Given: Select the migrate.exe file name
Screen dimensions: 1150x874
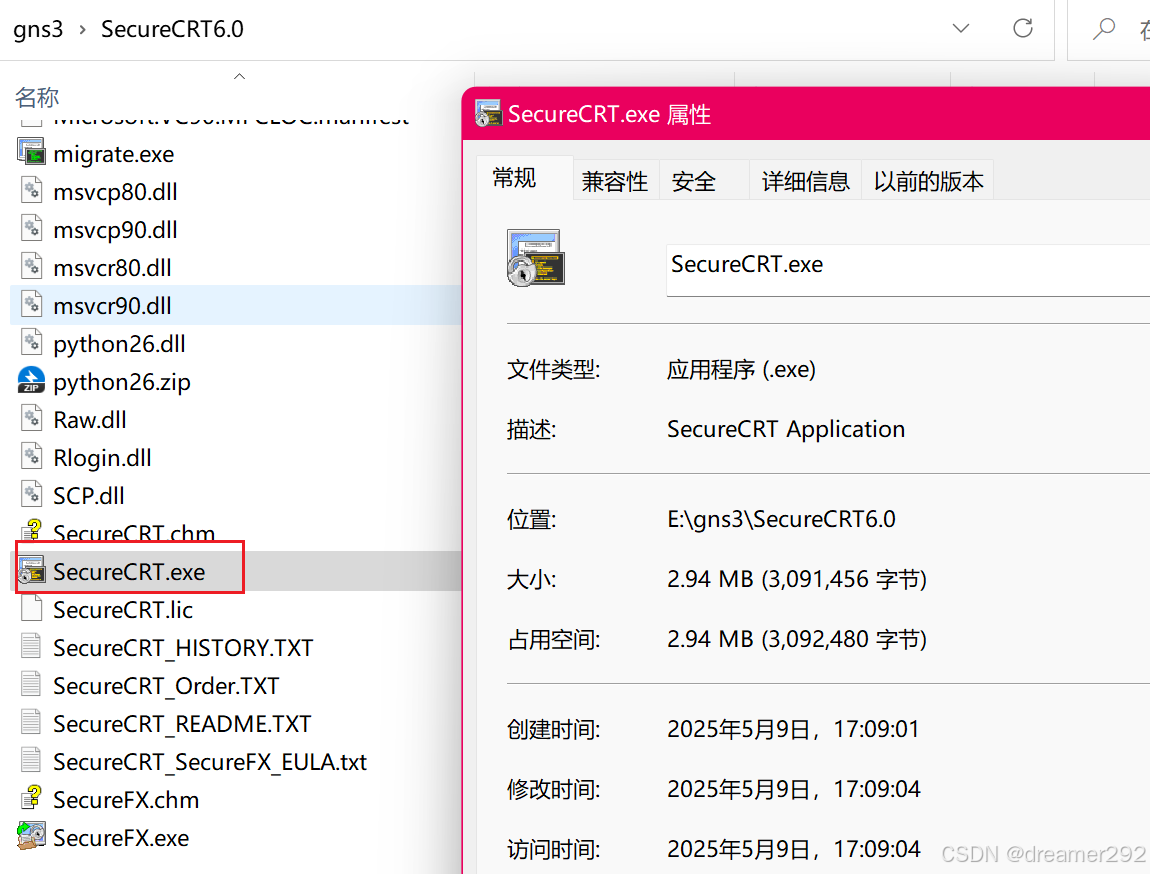Looking at the screenshot, I should click(114, 154).
